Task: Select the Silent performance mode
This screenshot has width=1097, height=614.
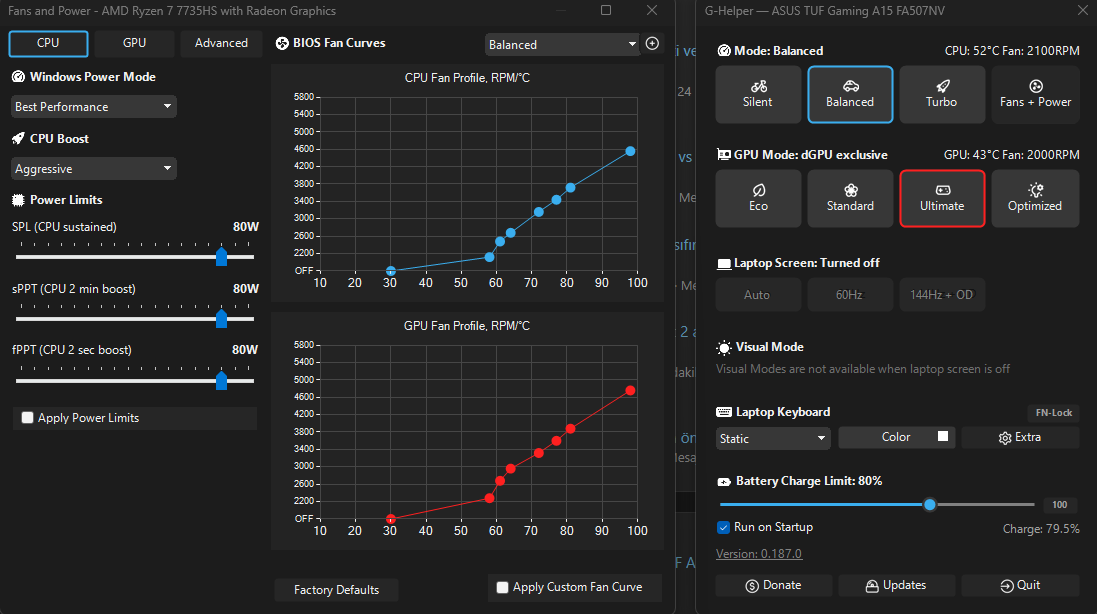Action: [758, 94]
